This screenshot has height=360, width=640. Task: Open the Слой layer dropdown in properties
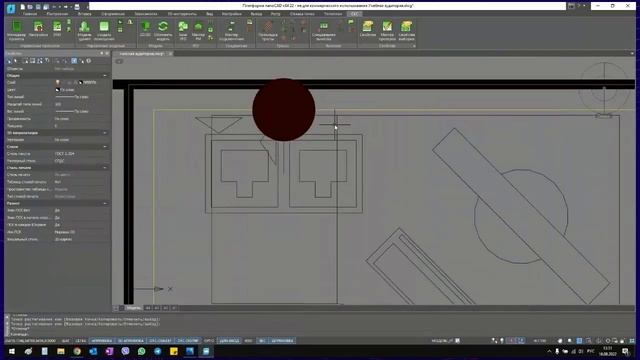pyautogui.click(x=82, y=82)
